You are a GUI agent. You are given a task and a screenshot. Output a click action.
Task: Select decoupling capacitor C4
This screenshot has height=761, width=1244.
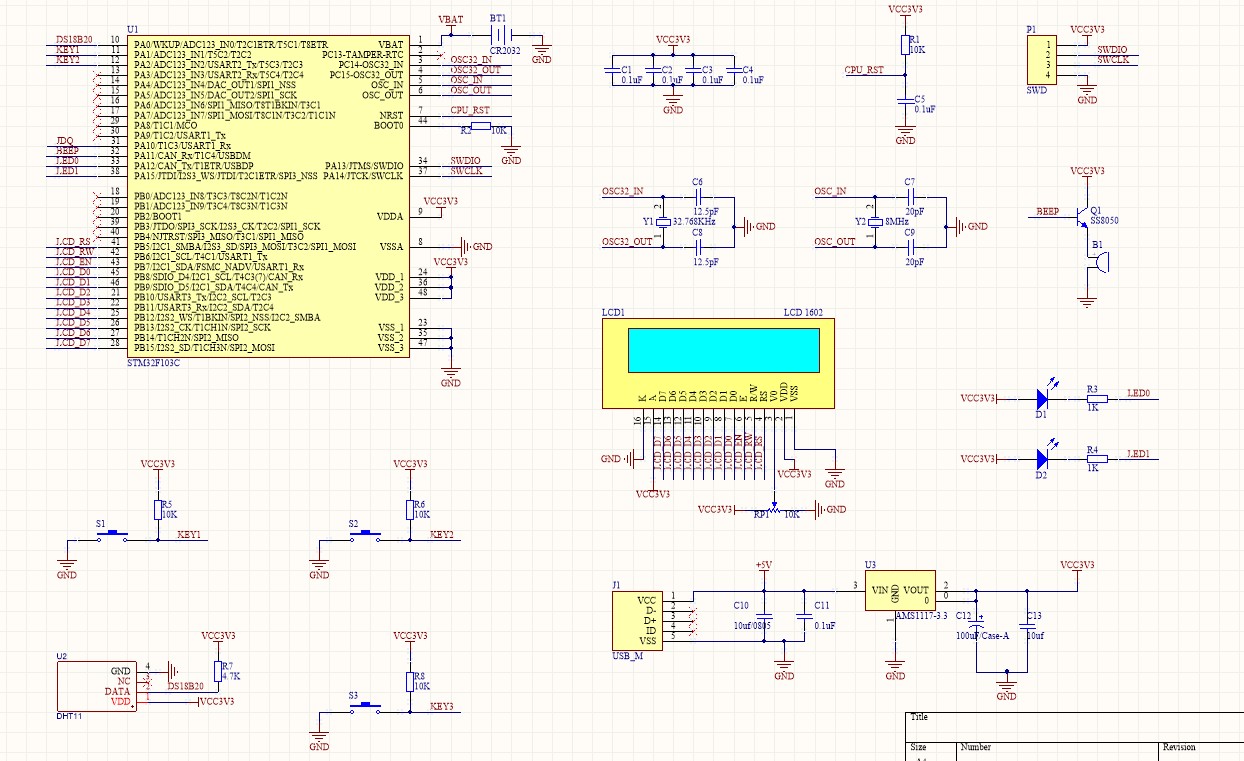(734, 71)
